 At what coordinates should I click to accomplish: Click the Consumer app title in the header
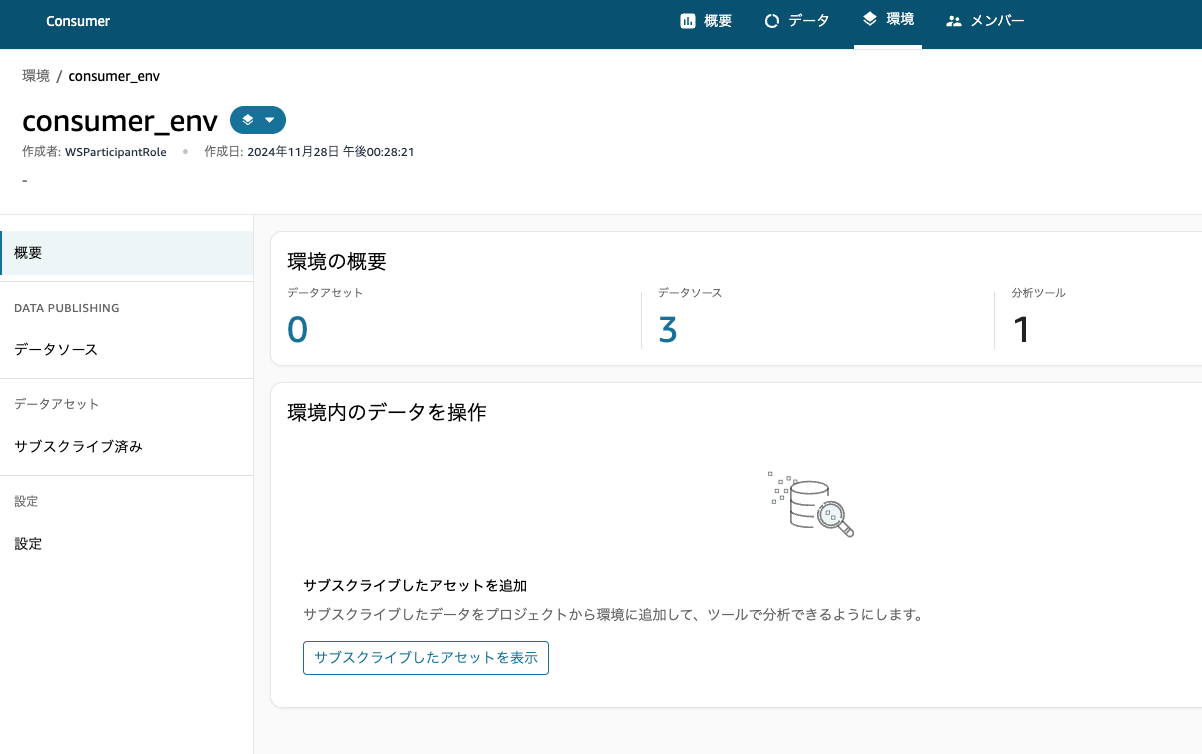77,20
